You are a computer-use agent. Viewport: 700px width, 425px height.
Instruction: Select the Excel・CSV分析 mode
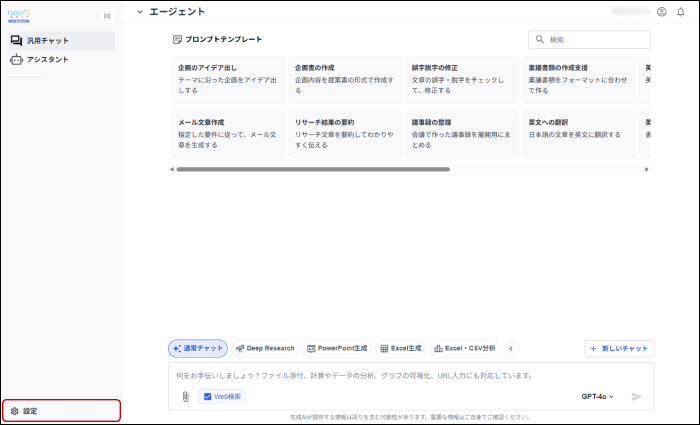[x=465, y=349]
